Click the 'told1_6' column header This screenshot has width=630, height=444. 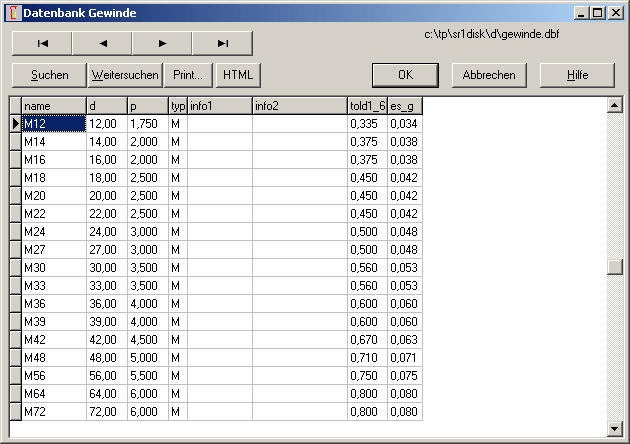[x=367, y=105]
